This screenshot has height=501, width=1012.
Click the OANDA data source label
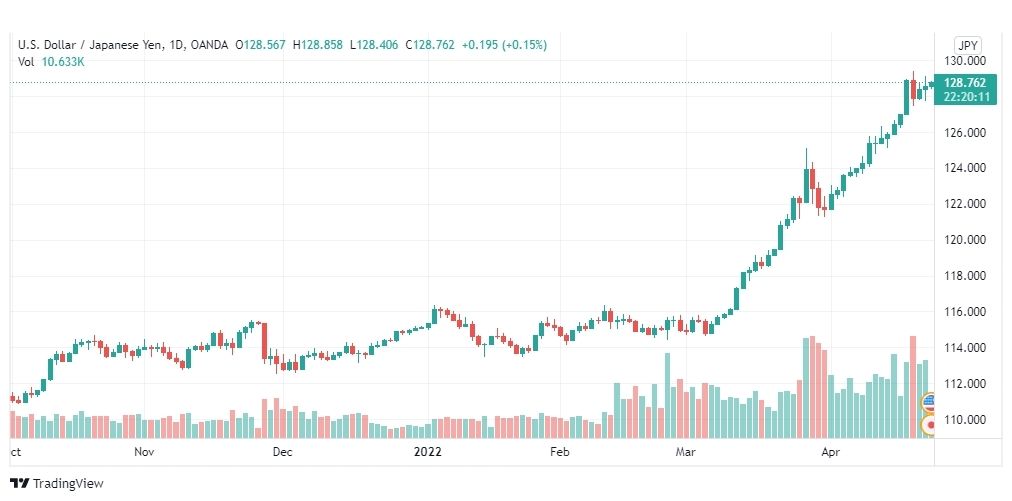click(x=210, y=45)
